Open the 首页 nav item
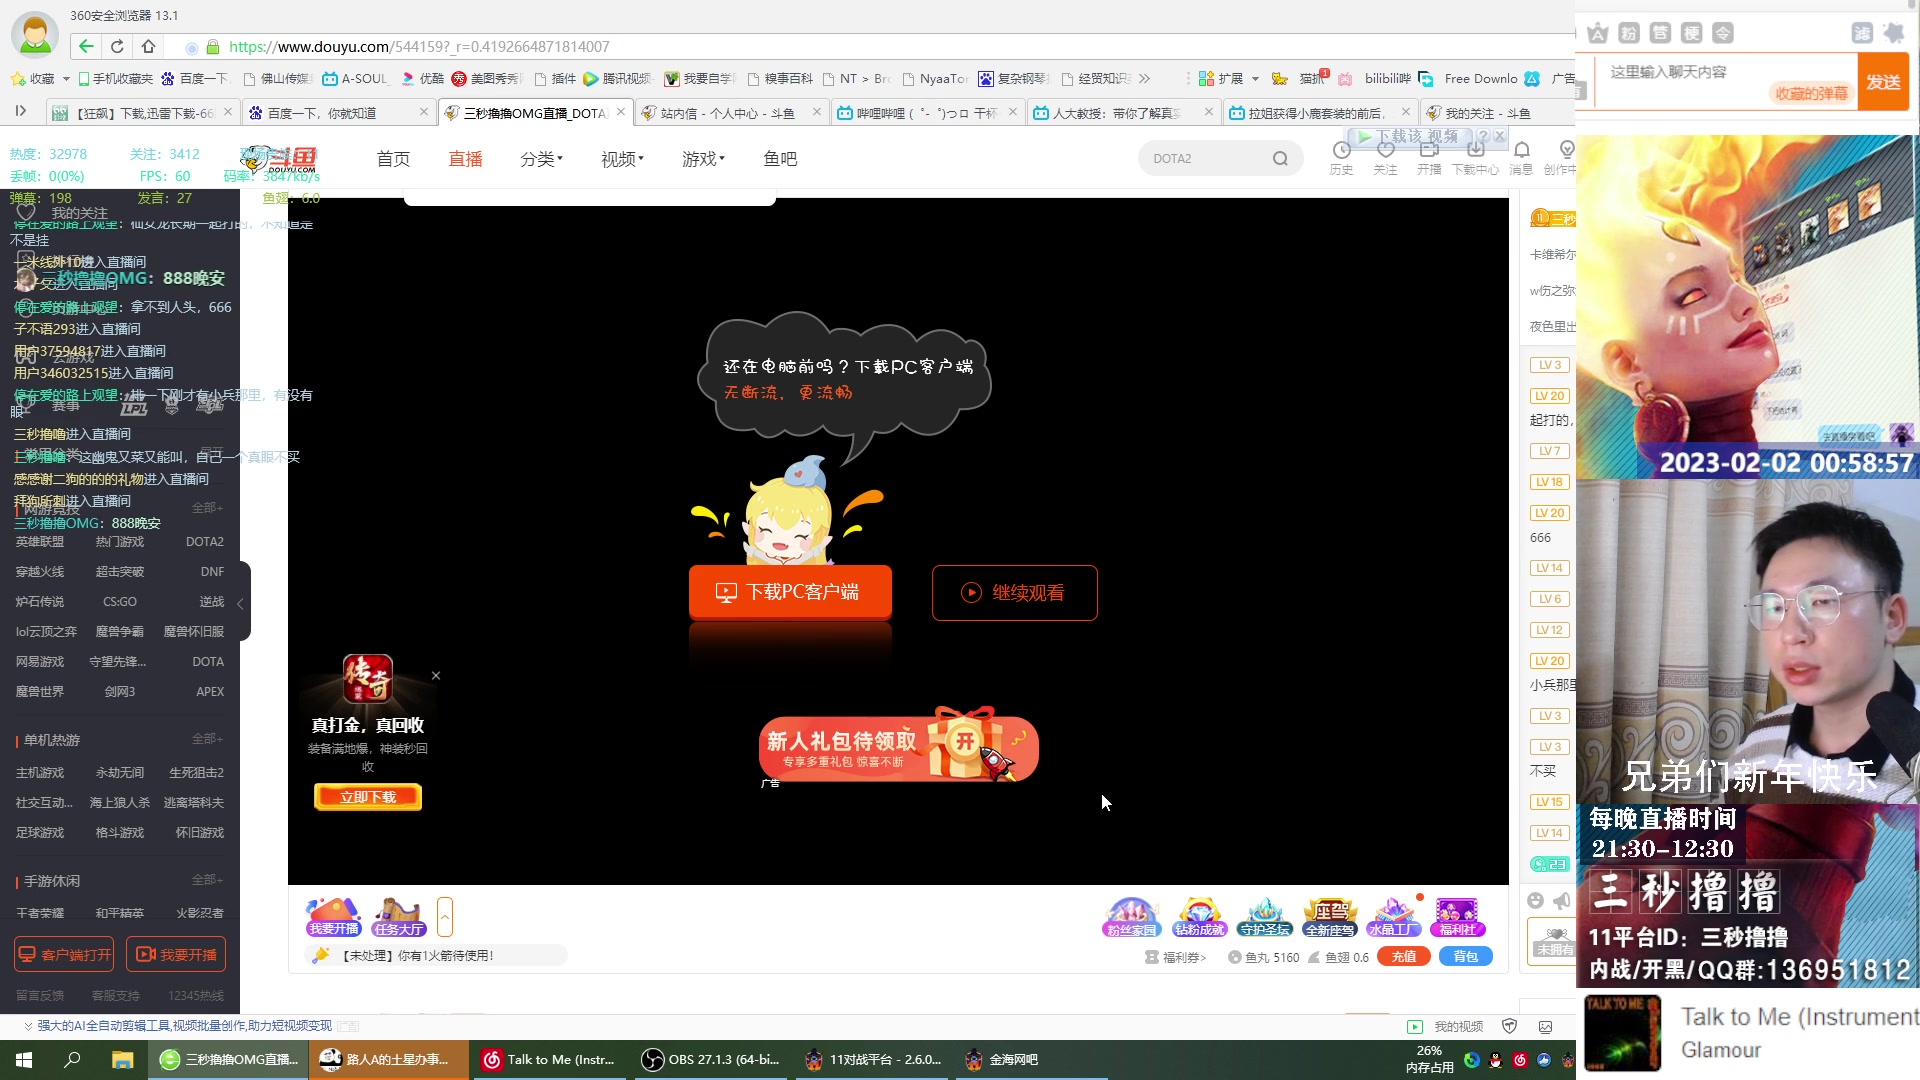1920x1080 pixels. tap(393, 159)
